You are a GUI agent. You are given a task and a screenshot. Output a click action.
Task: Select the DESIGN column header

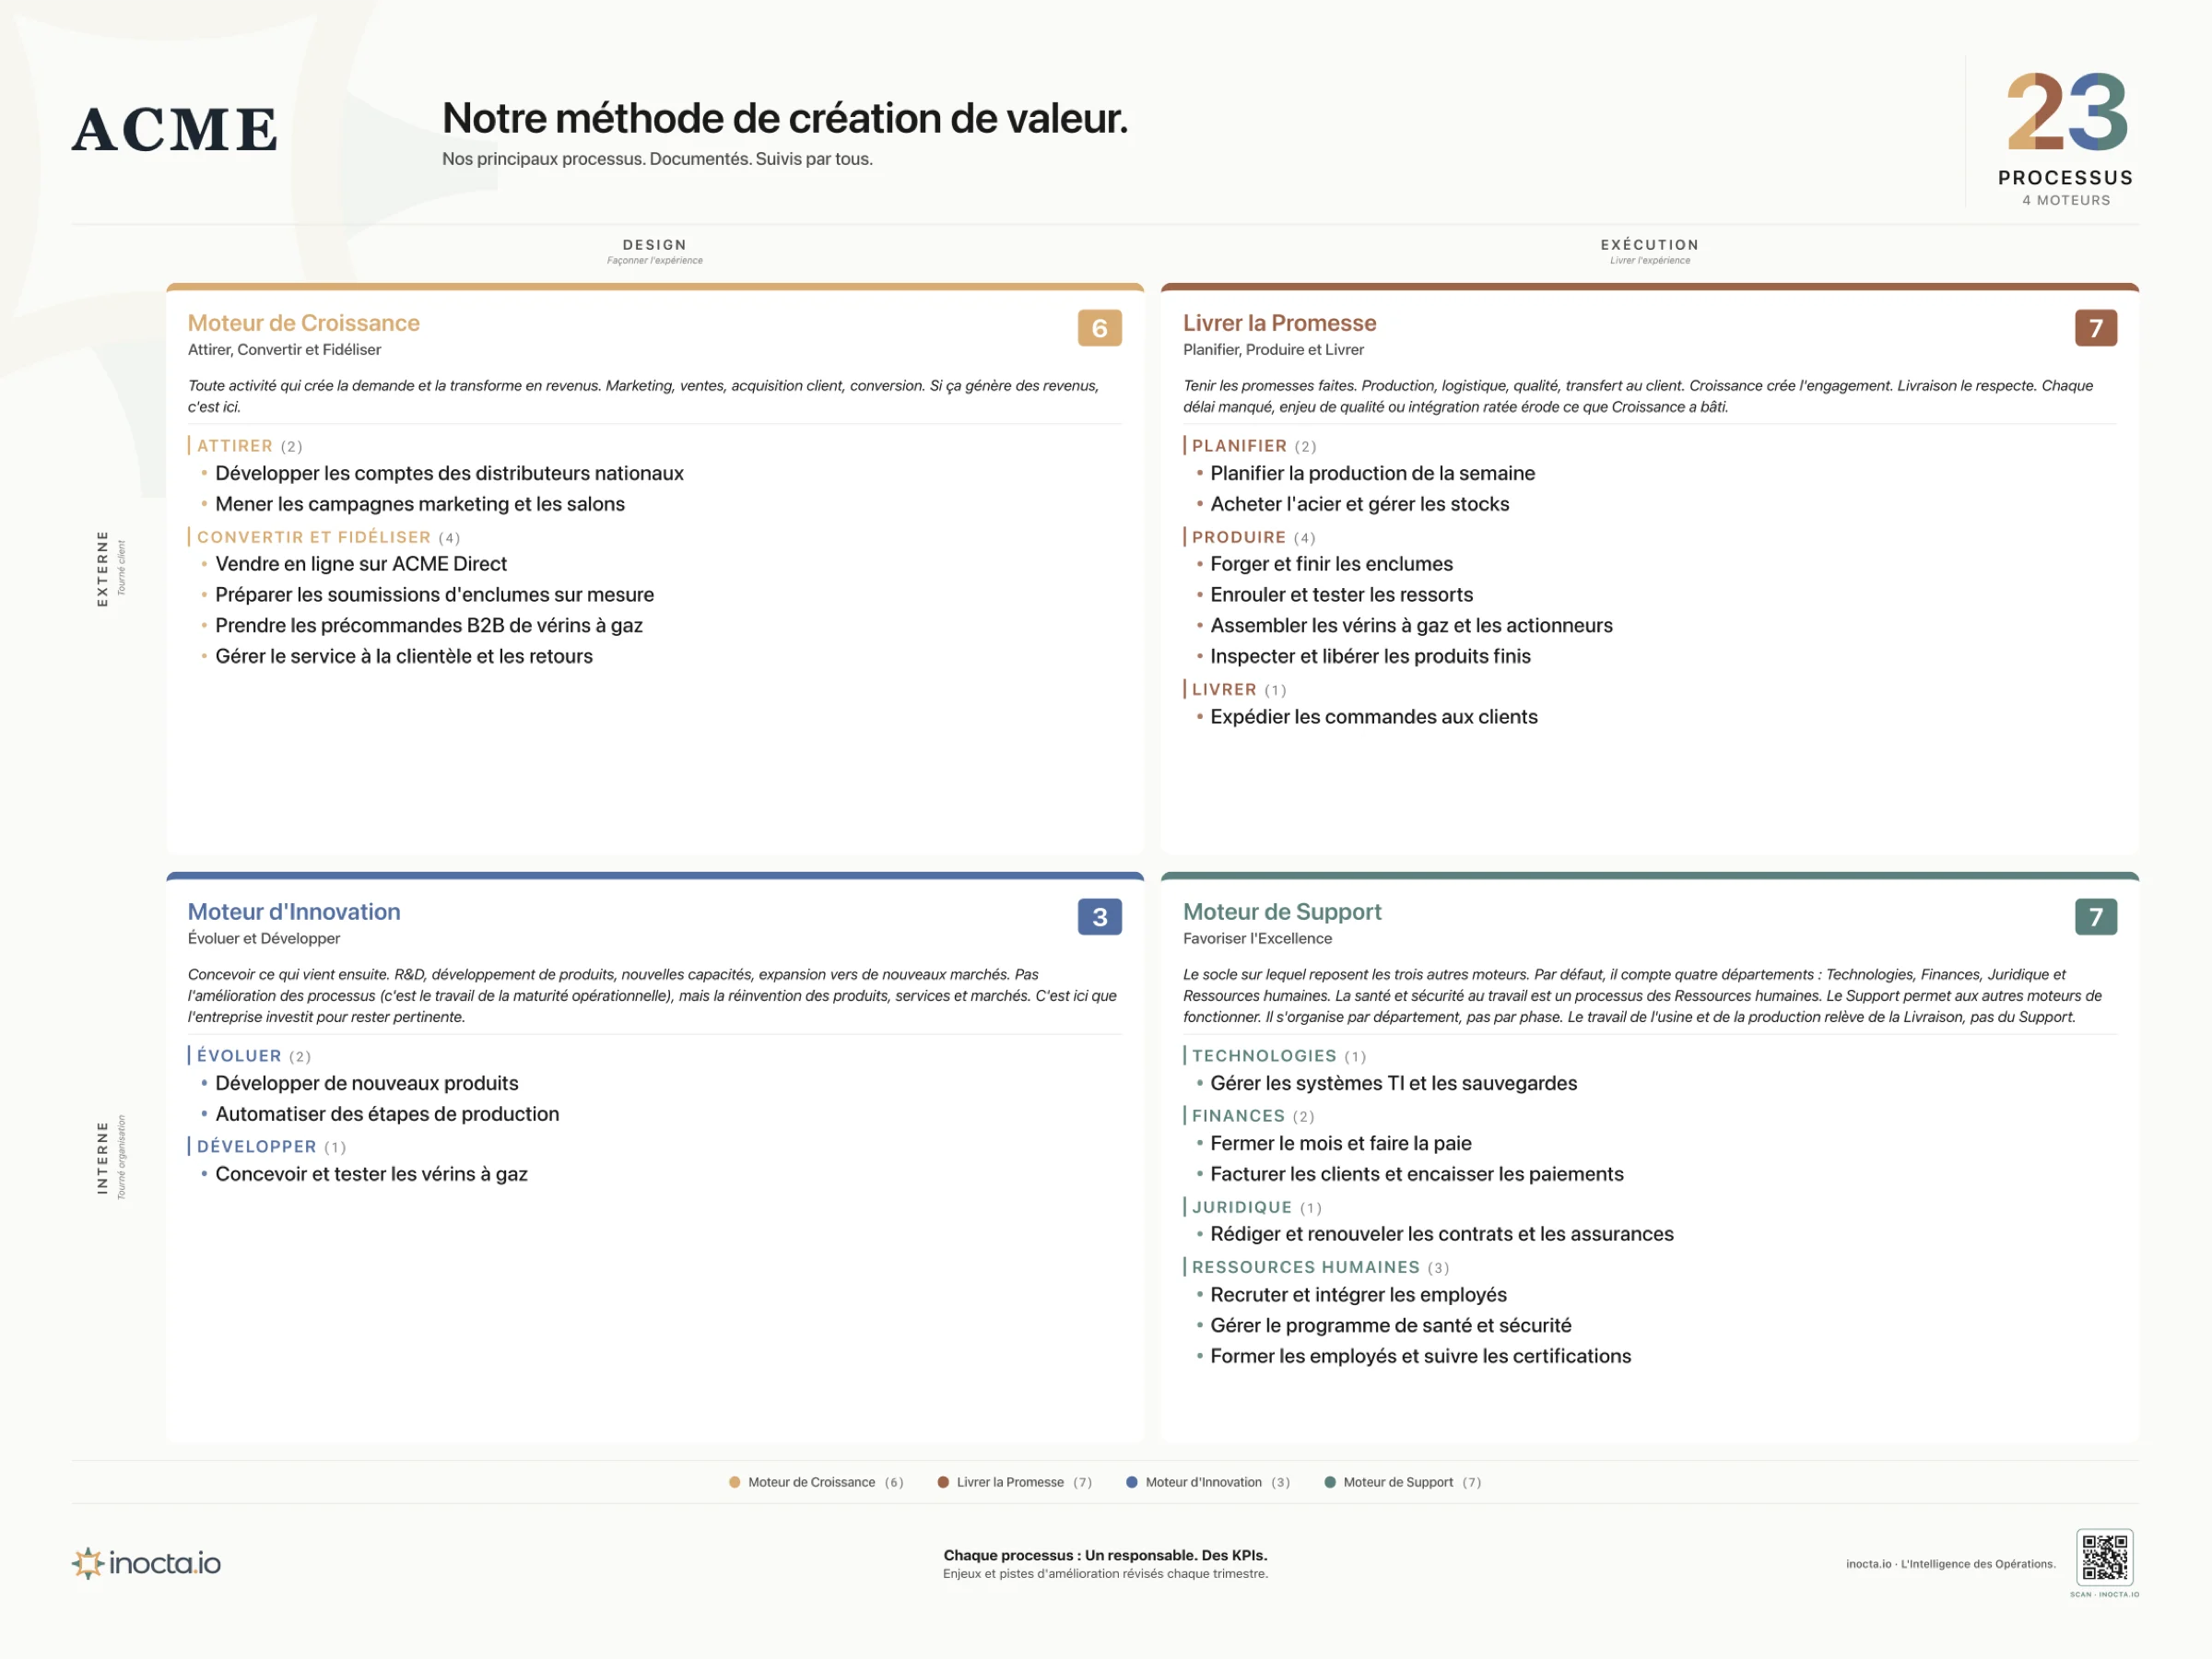coord(655,245)
